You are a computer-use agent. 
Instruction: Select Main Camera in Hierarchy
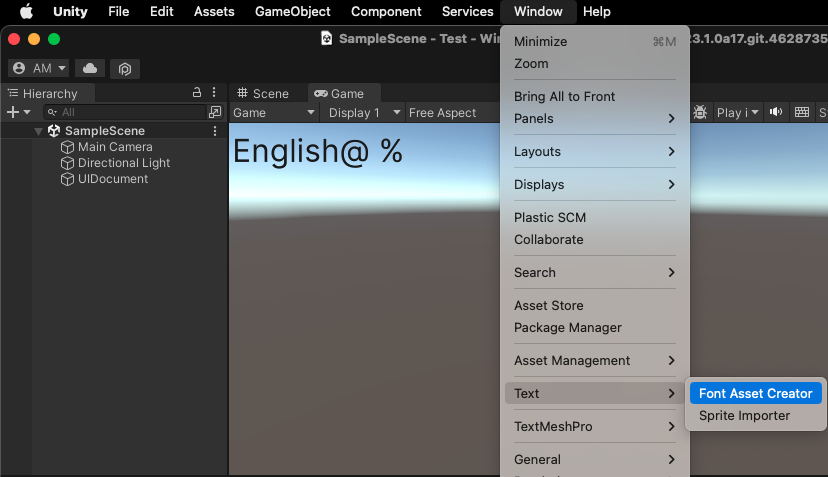tap(115, 147)
